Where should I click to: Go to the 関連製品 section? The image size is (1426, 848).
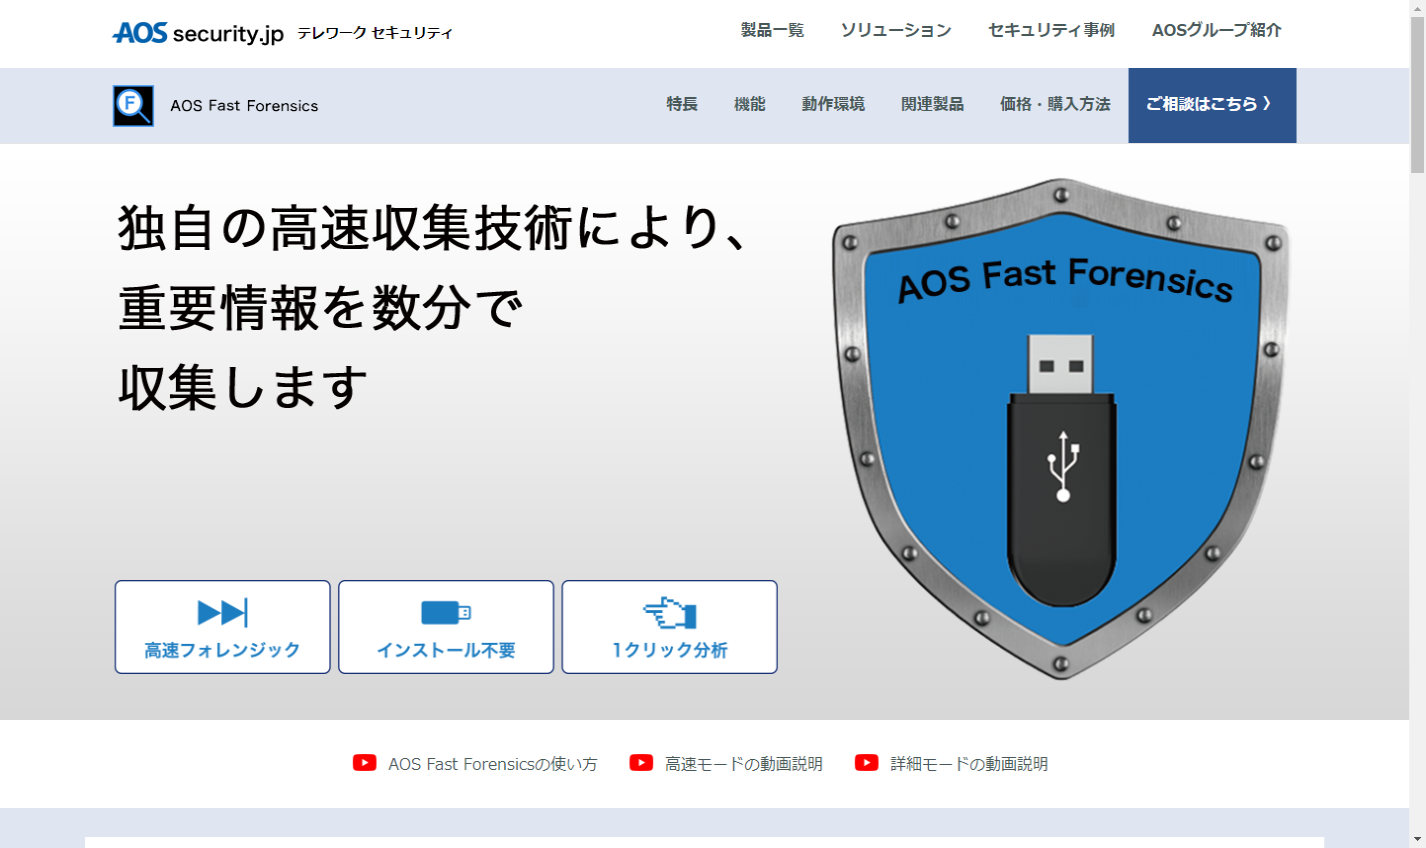[932, 104]
